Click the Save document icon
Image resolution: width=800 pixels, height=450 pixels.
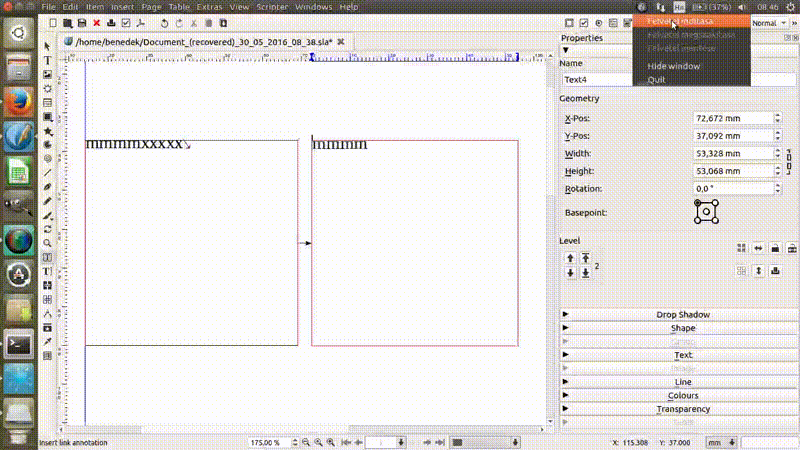click(81, 22)
